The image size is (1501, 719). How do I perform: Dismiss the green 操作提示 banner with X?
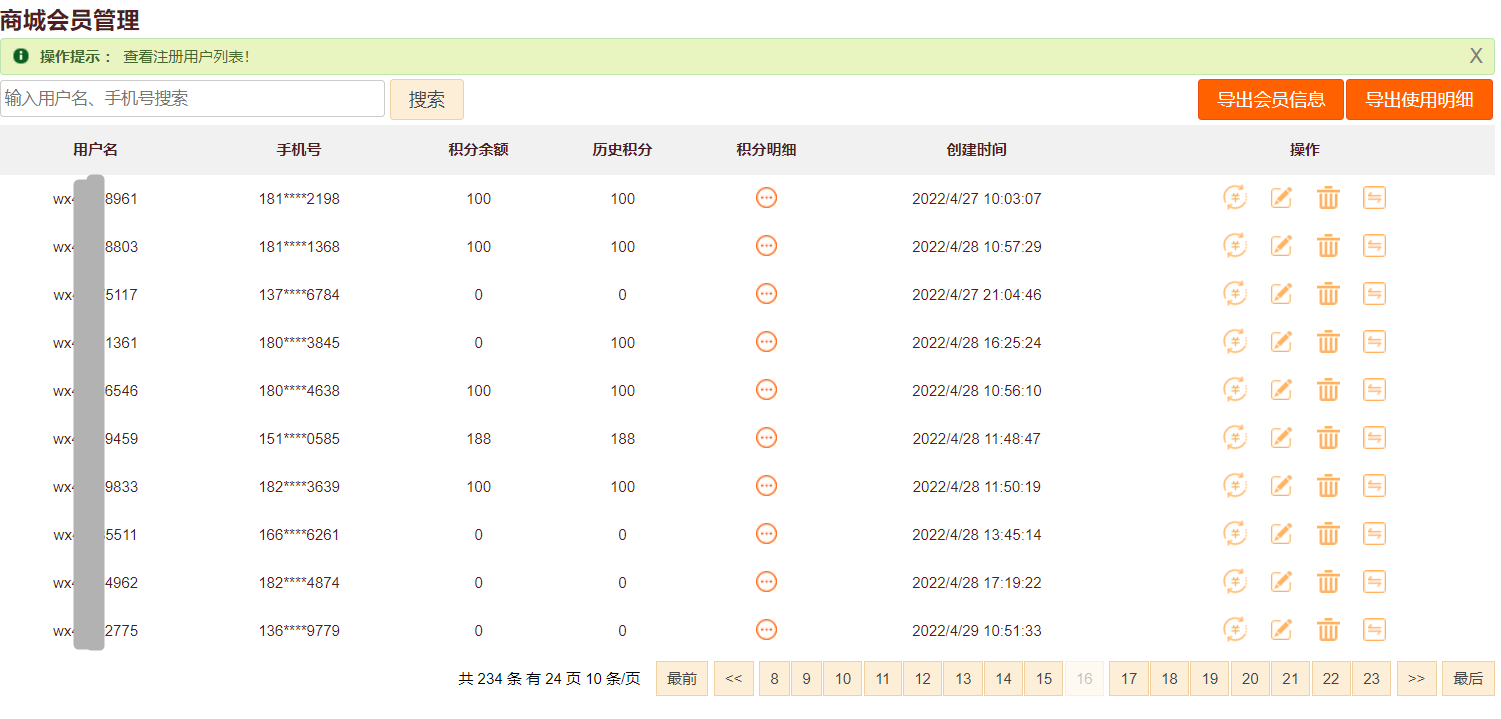1476,56
